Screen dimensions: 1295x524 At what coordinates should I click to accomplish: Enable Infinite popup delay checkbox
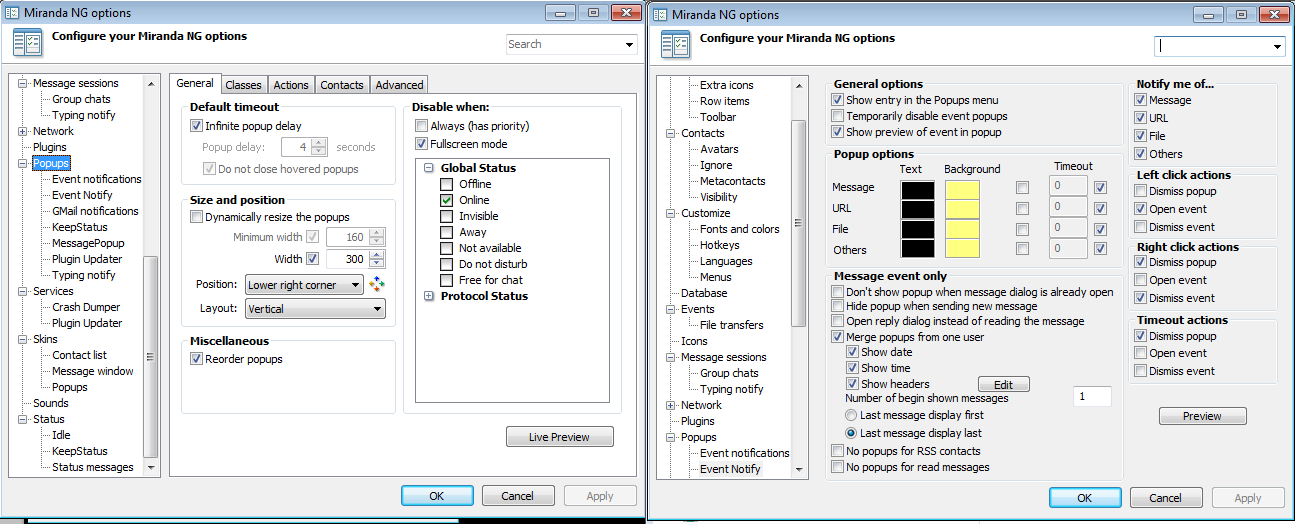click(x=196, y=126)
